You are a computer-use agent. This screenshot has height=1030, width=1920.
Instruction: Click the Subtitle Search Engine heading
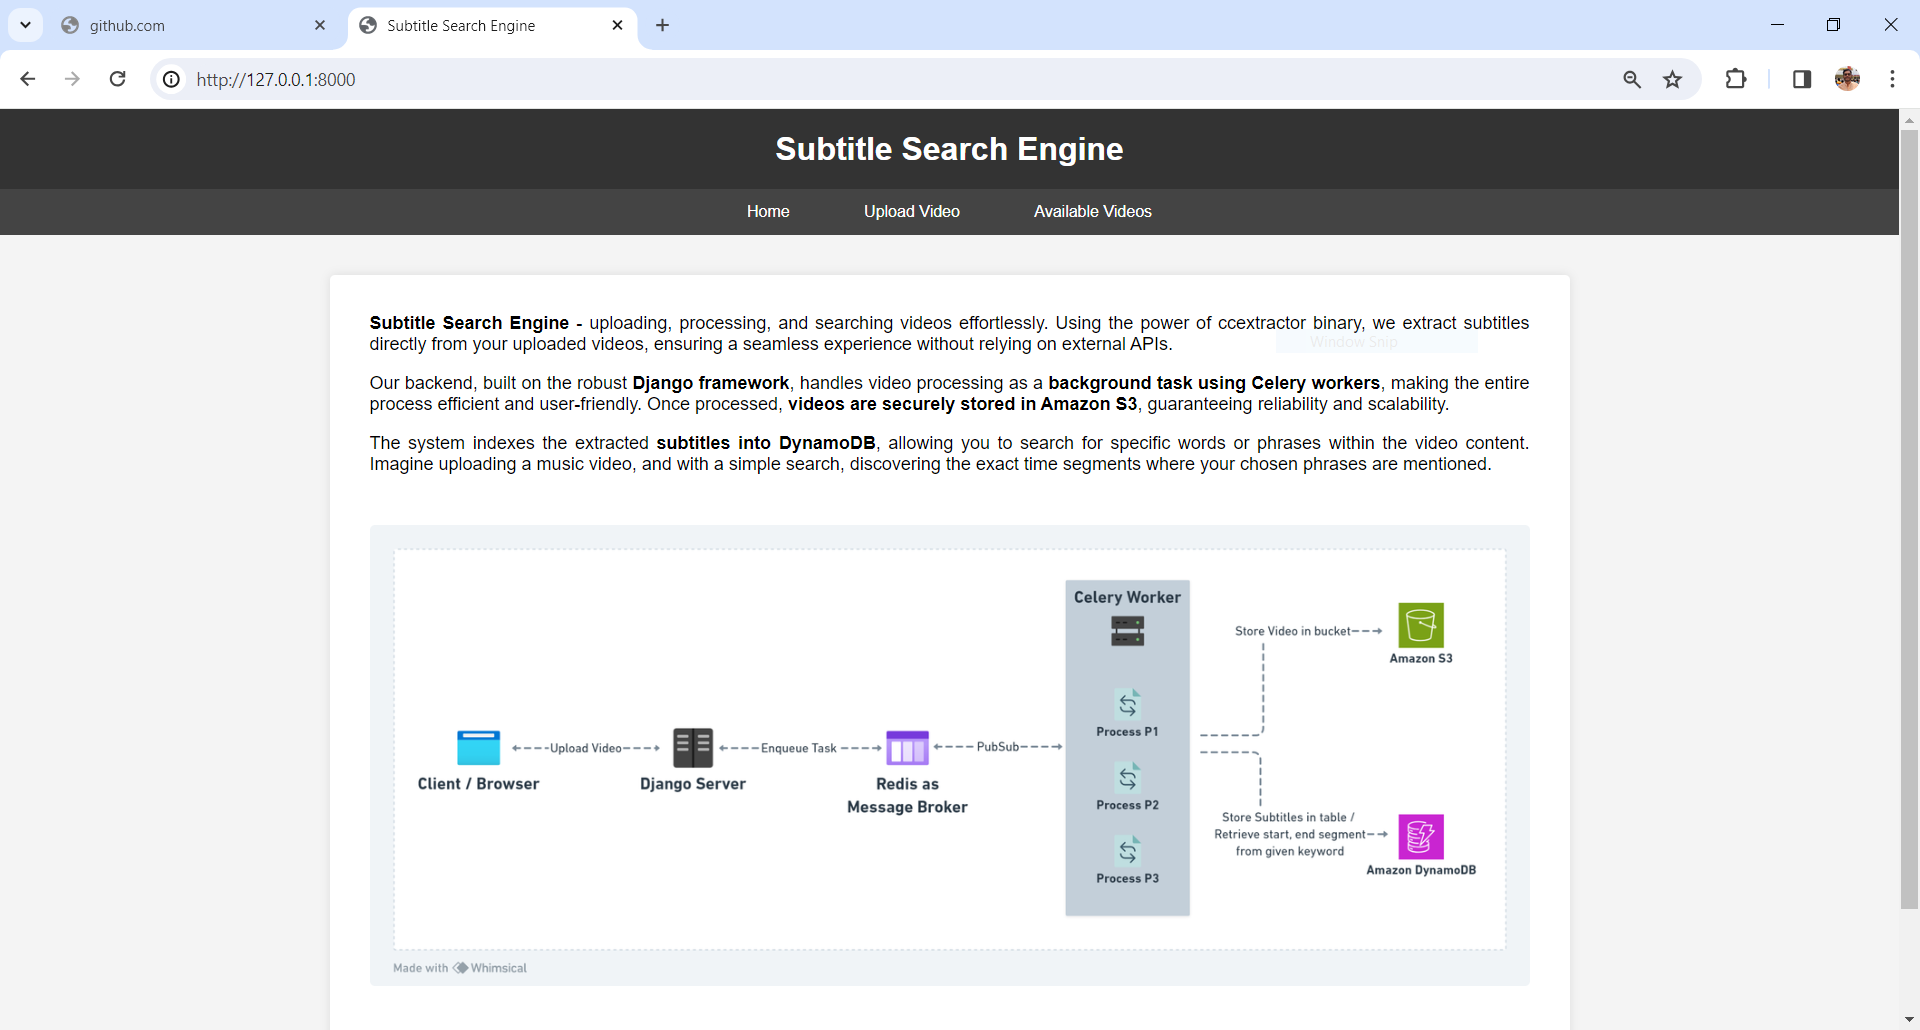(x=949, y=149)
